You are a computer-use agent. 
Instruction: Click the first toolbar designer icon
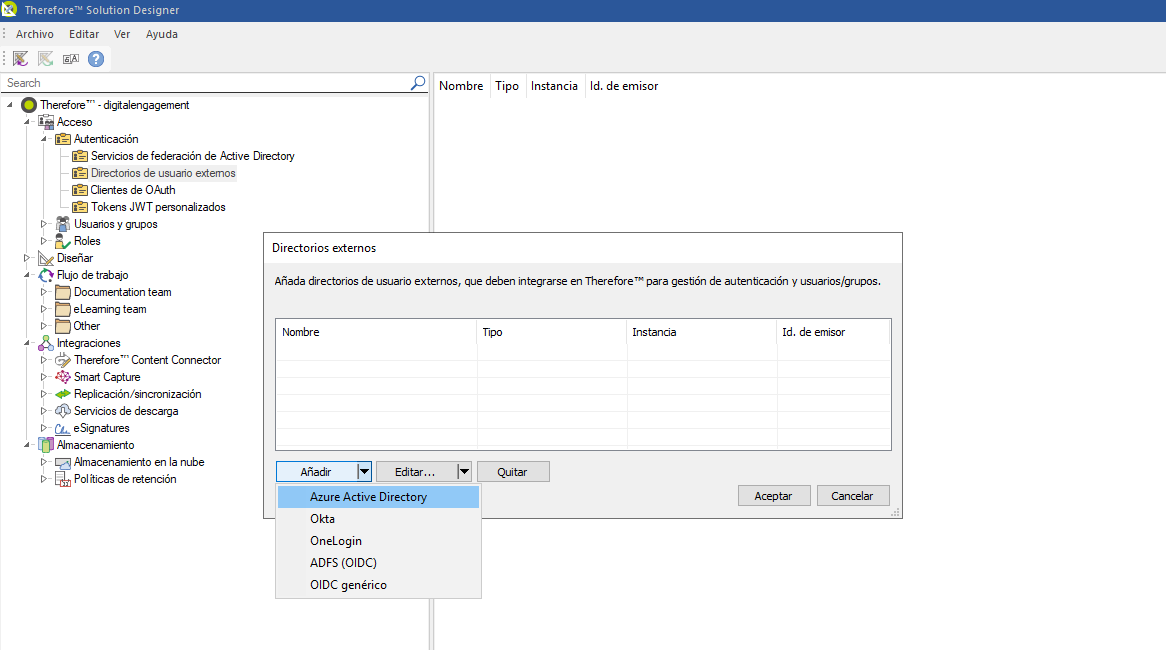pos(21,59)
